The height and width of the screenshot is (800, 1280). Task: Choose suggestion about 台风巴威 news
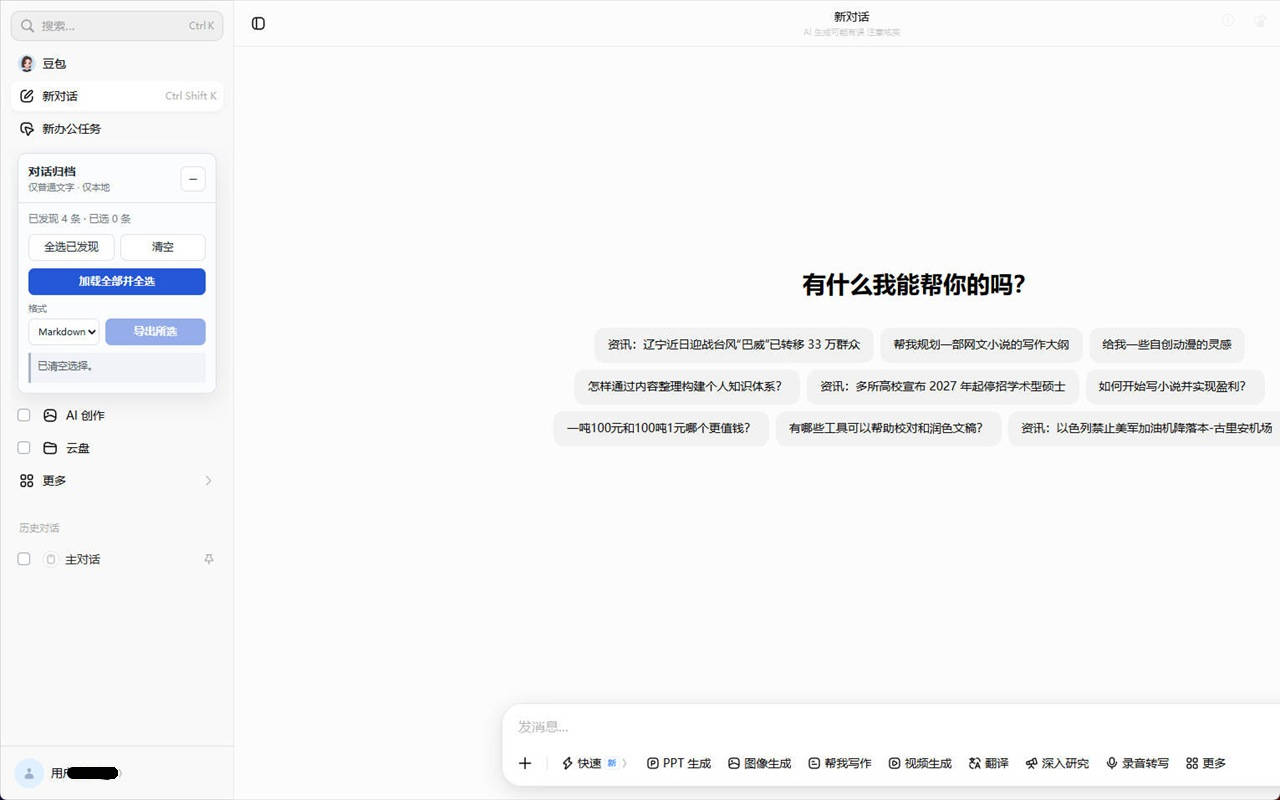[734, 345]
